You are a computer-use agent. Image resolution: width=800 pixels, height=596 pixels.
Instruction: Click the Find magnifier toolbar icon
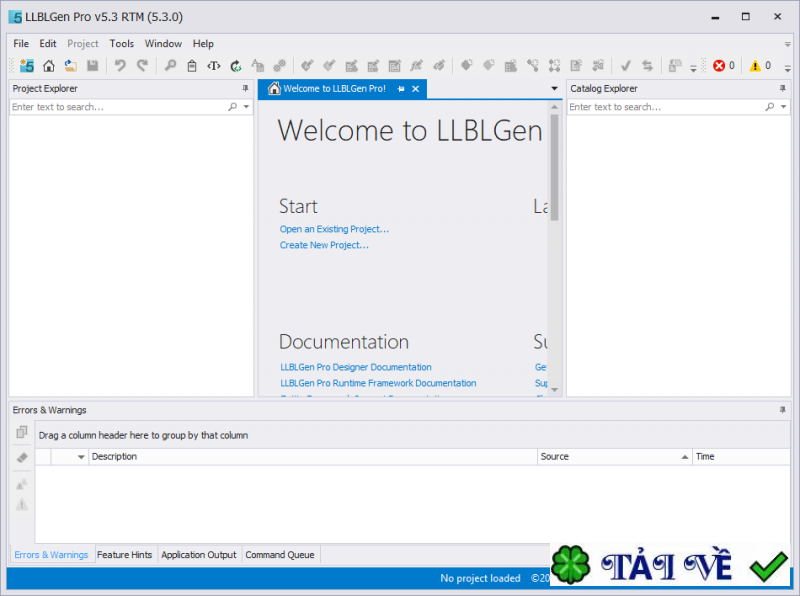pos(170,65)
